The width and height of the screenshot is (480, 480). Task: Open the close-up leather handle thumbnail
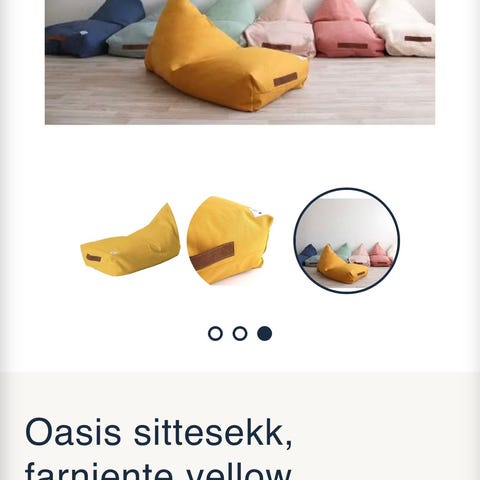click(230, 240)
